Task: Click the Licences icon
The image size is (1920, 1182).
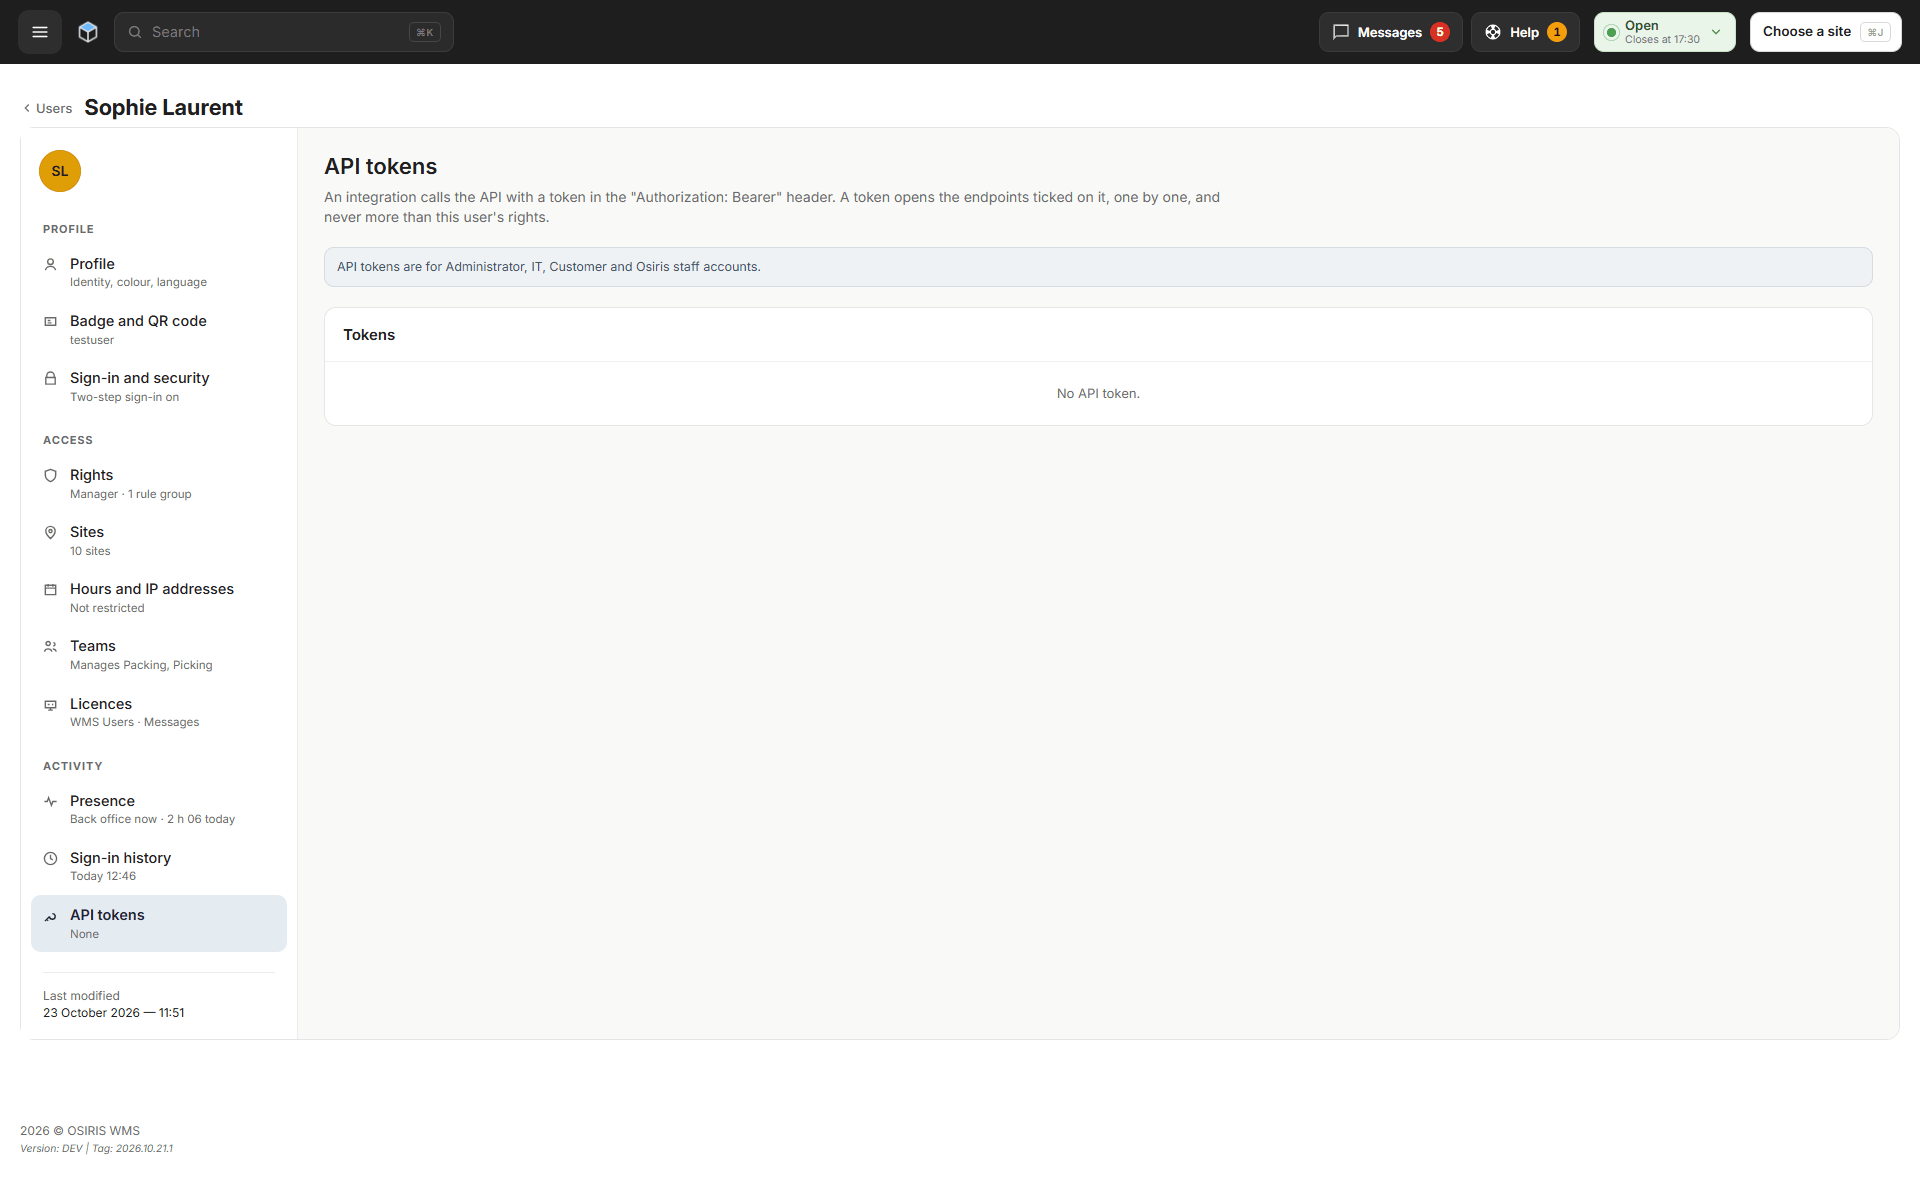Action: point(50,705)
